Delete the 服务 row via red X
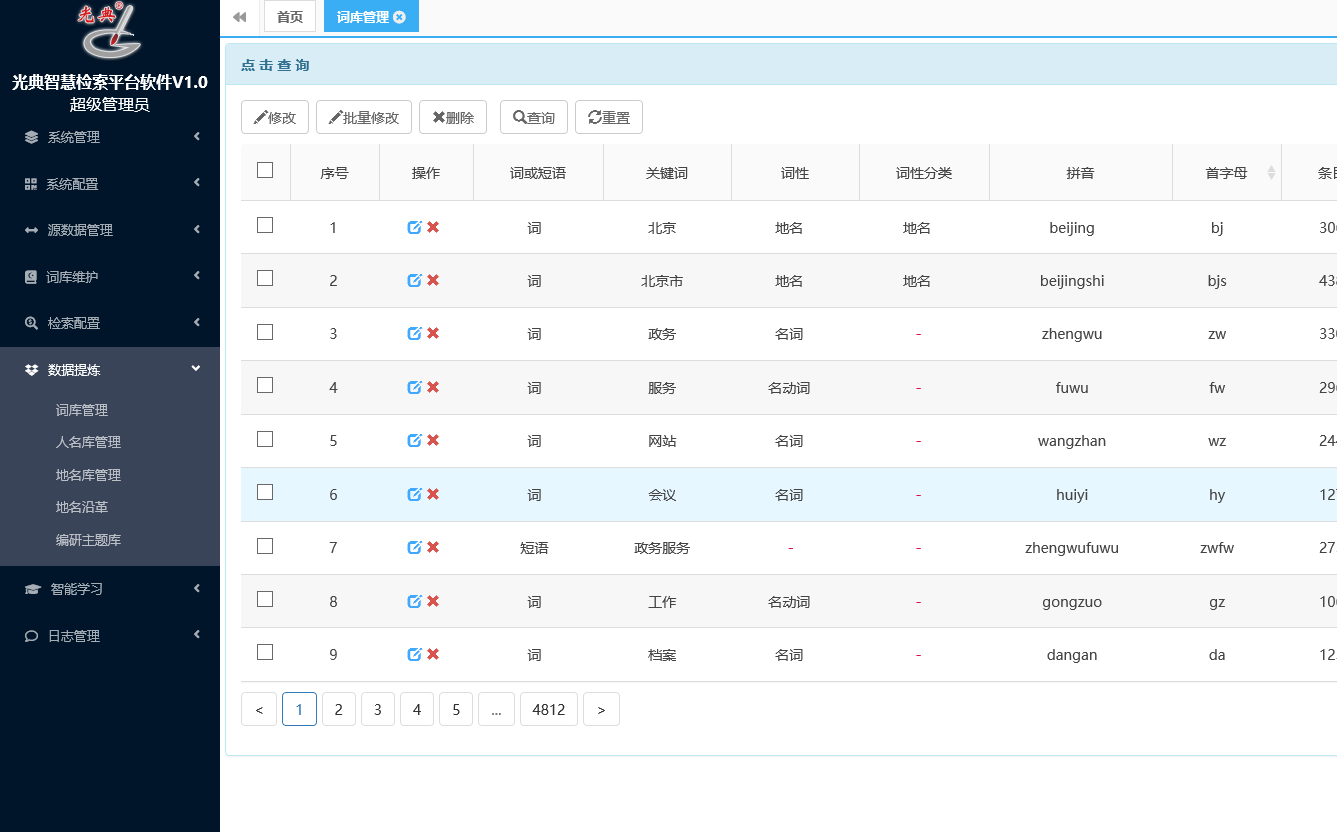This screenshot has width=1337, height=832. tap(433, 387)
